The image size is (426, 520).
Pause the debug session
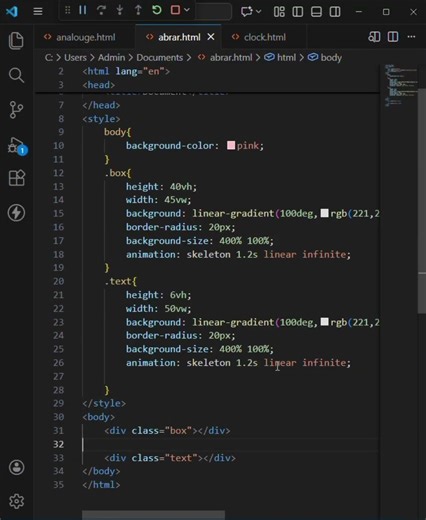(x=83, y=10)
